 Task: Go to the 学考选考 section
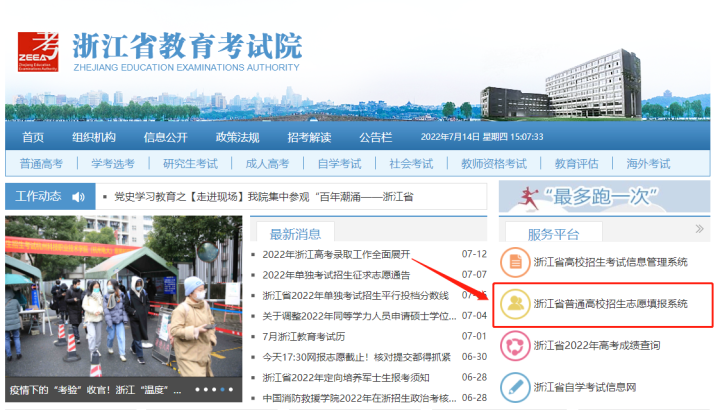pyautogui.click(x=113, y=164)
